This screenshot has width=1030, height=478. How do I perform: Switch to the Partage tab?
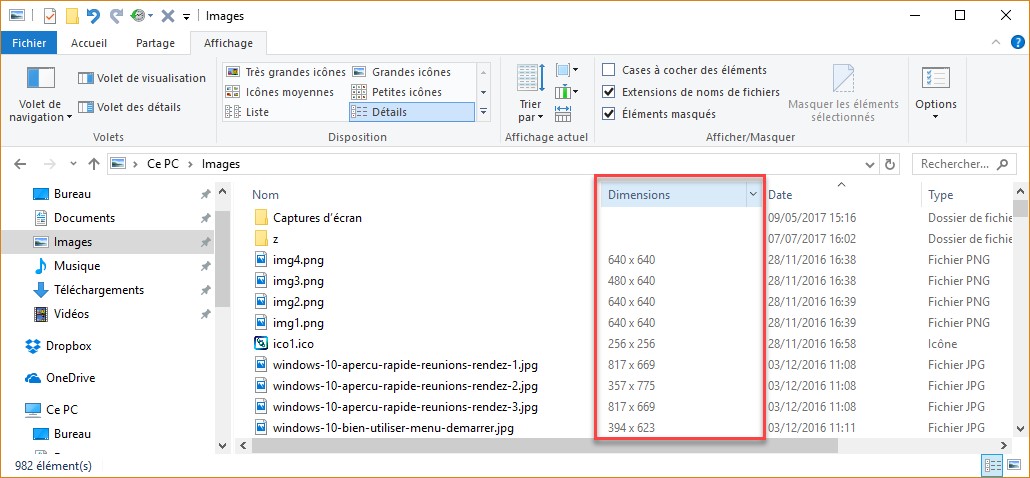click(x=155, y=43)
